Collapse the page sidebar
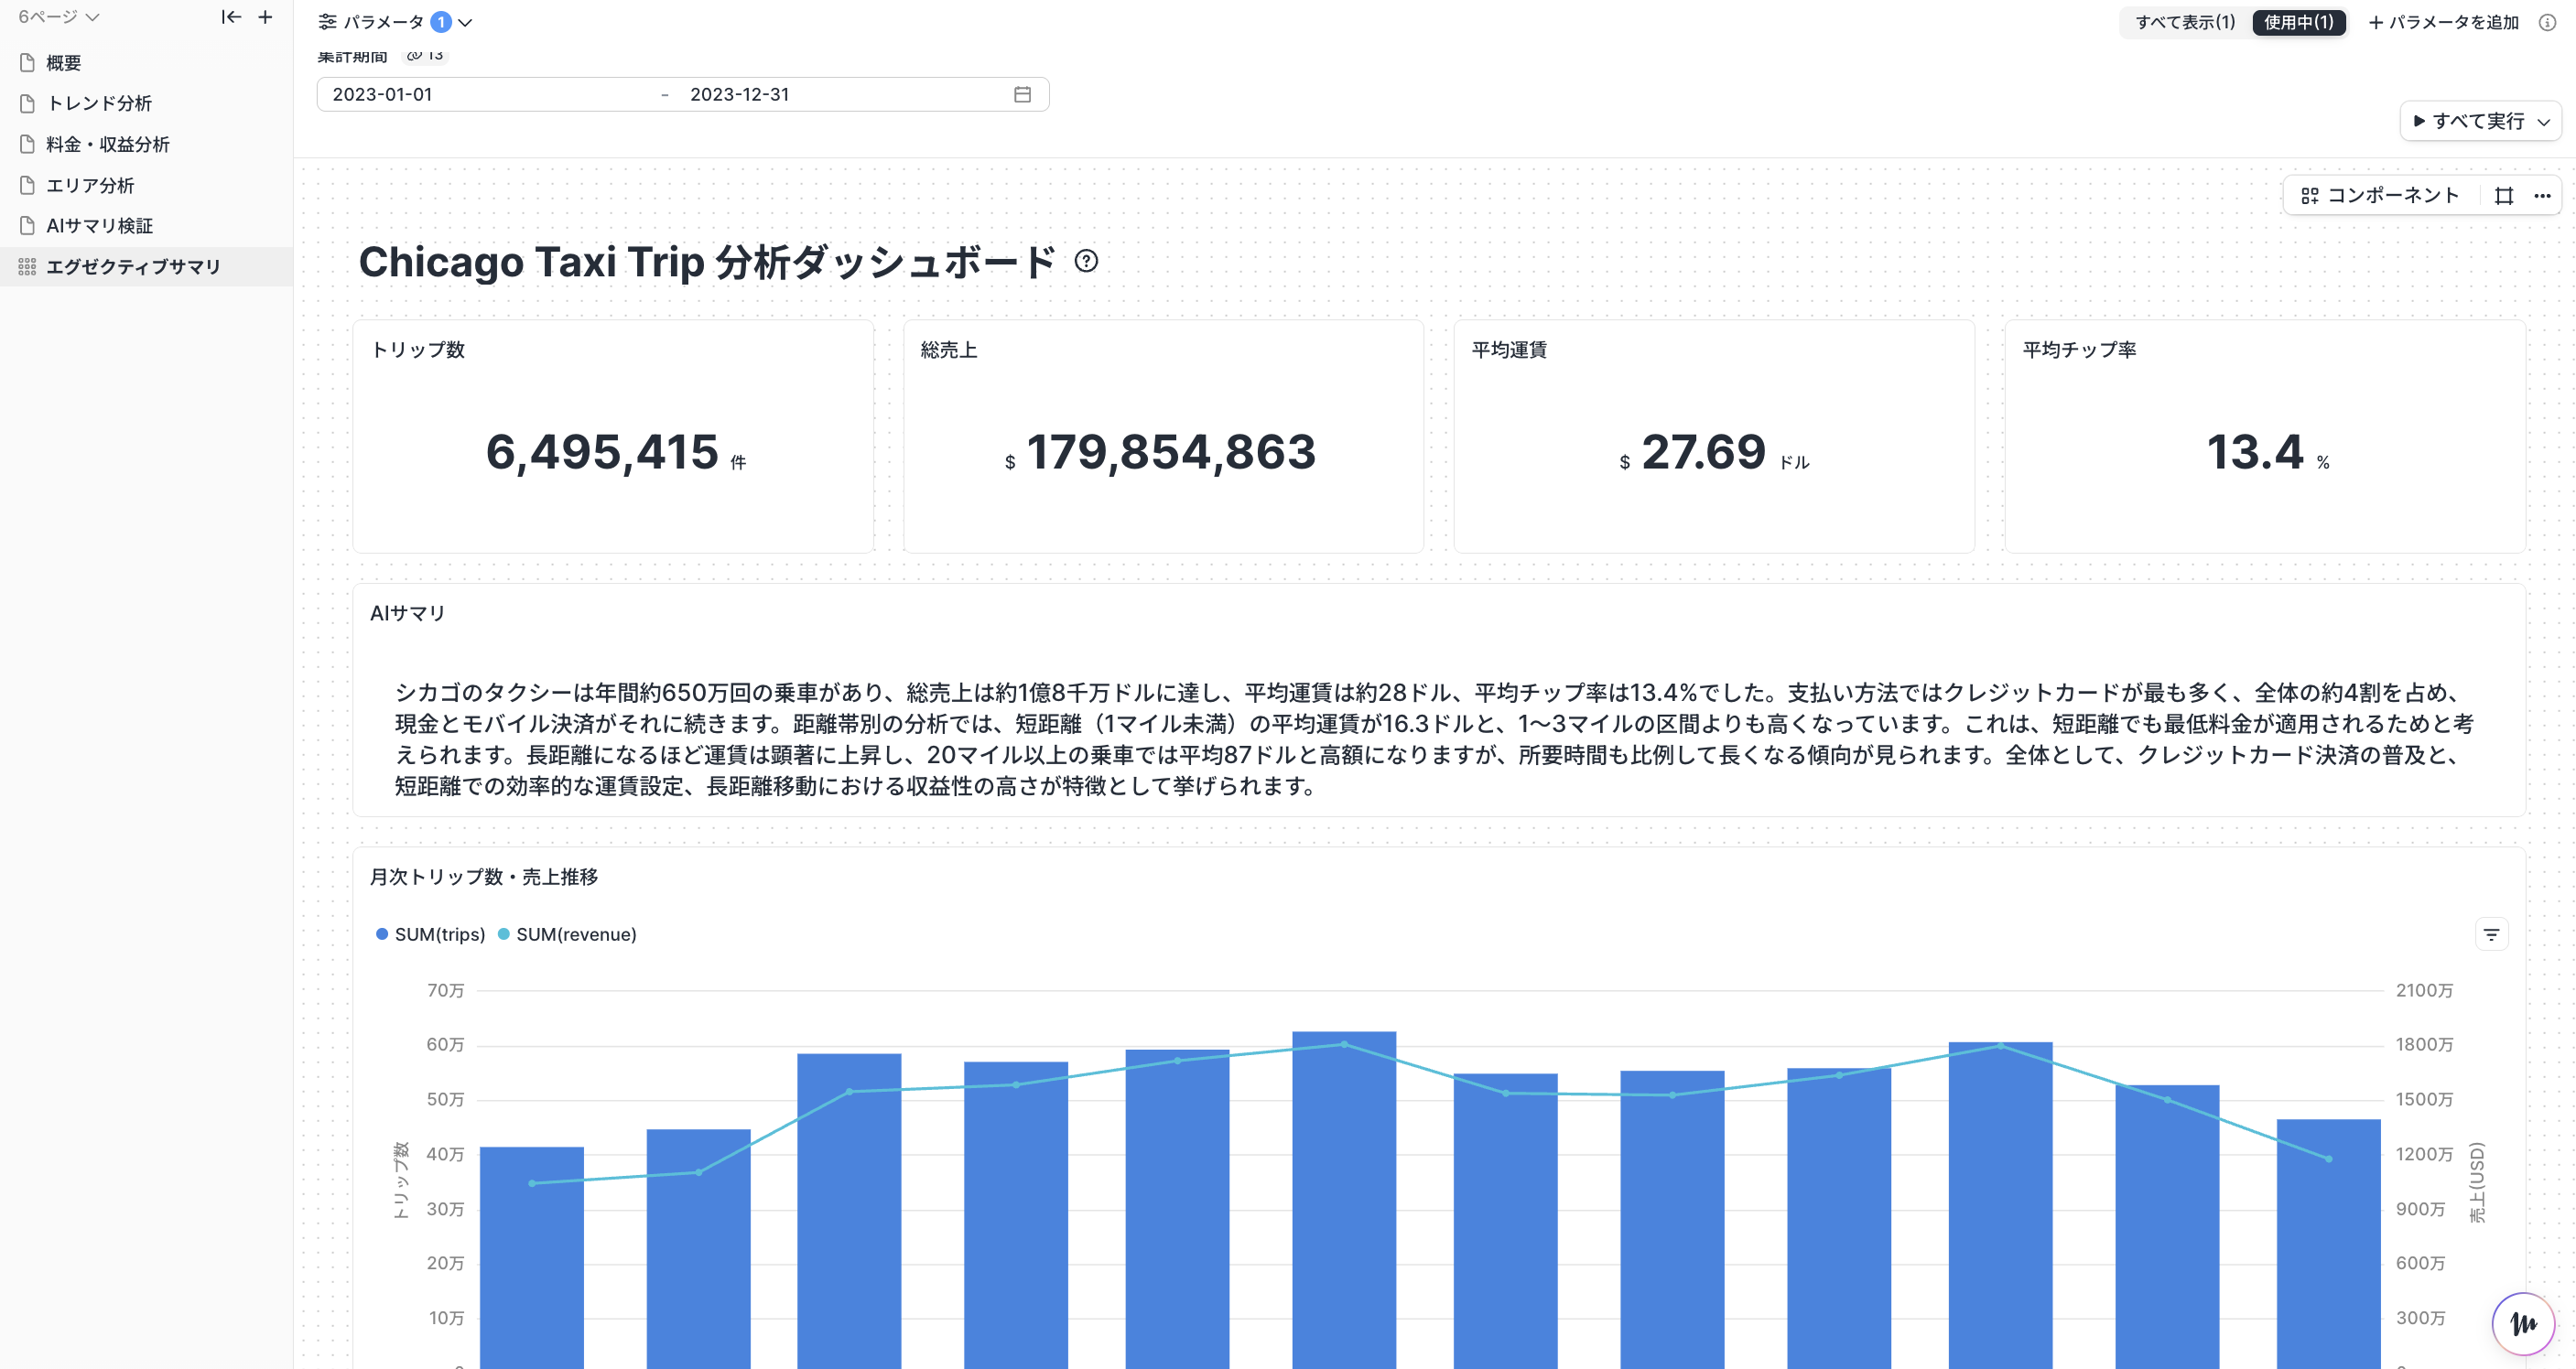Viewport: 2576px width, 1369px height. (x=231, y=17)
